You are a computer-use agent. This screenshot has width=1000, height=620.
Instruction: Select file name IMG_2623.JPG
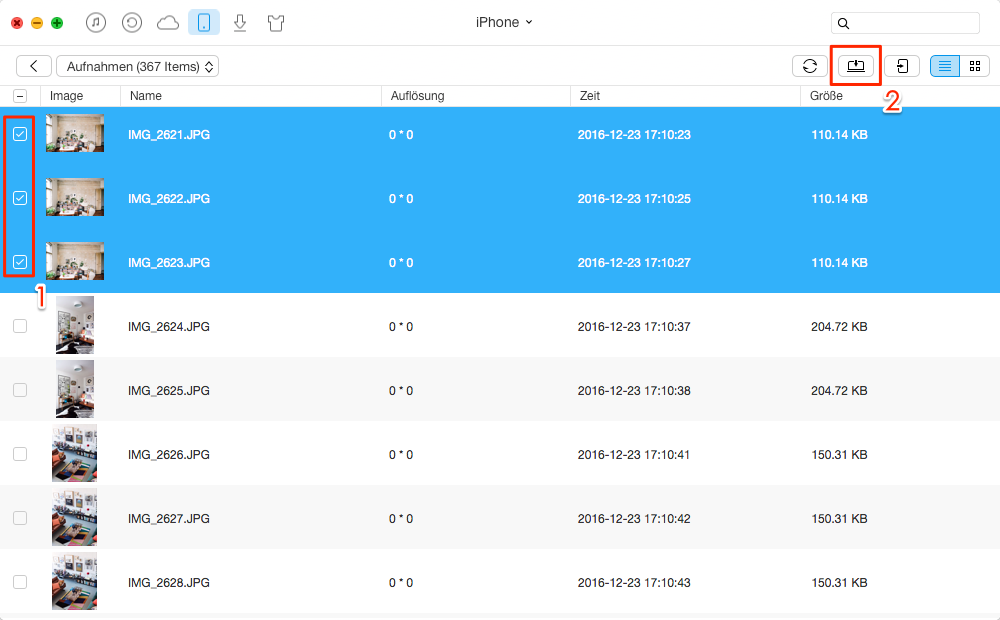pos(169,262)
